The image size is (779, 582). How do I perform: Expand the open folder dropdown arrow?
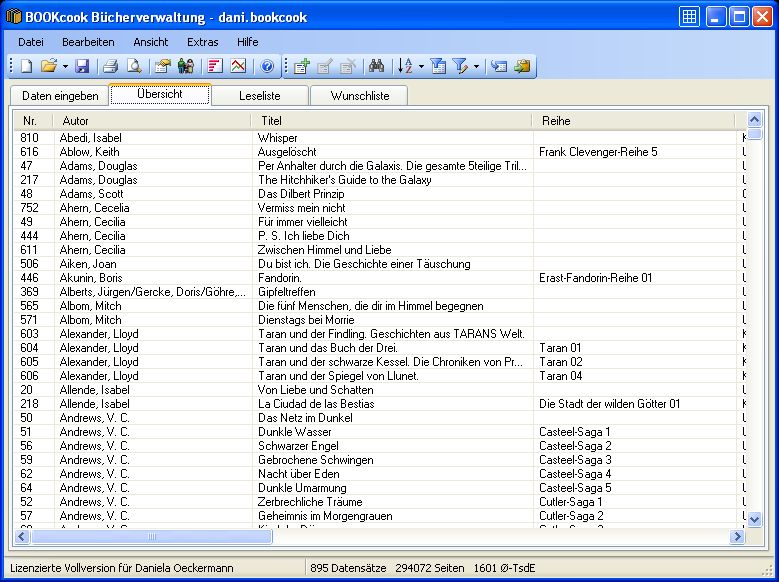pyautogui.click(x=65, y=67)
